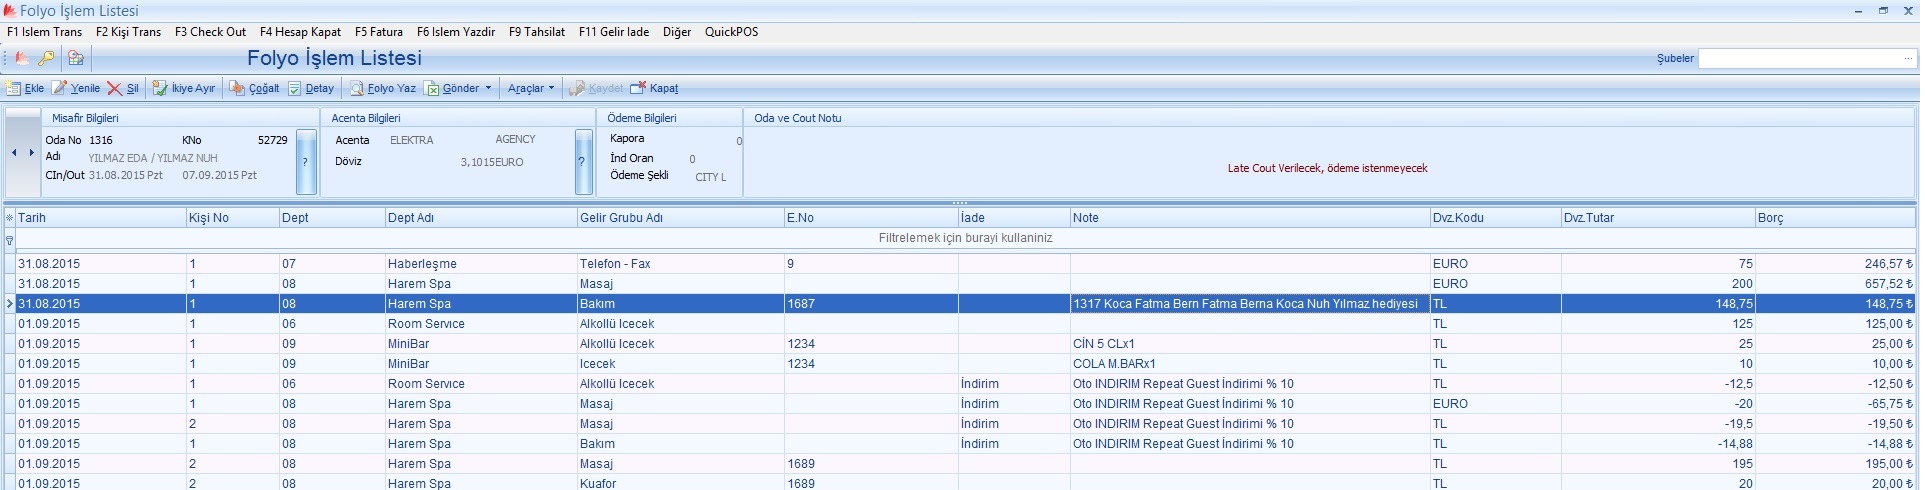The width and height of the screenshot is (1925, 490).
Task: Sort by the Tarih column header
Action: (x=101, y=218)
